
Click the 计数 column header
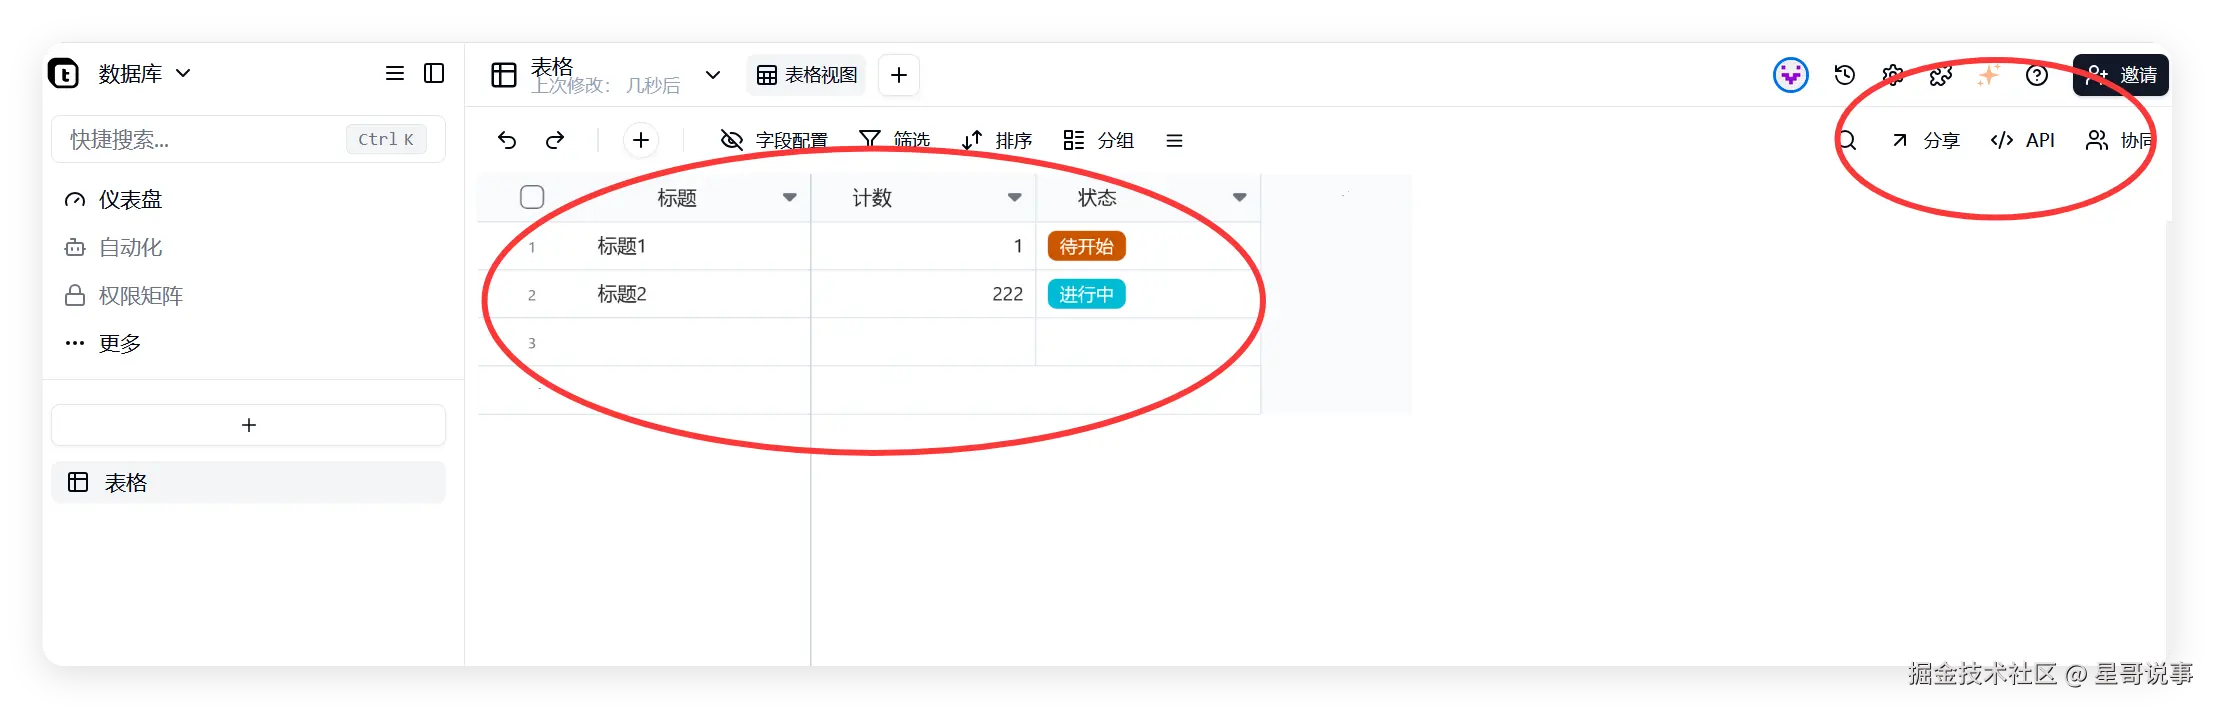(922, 198)
